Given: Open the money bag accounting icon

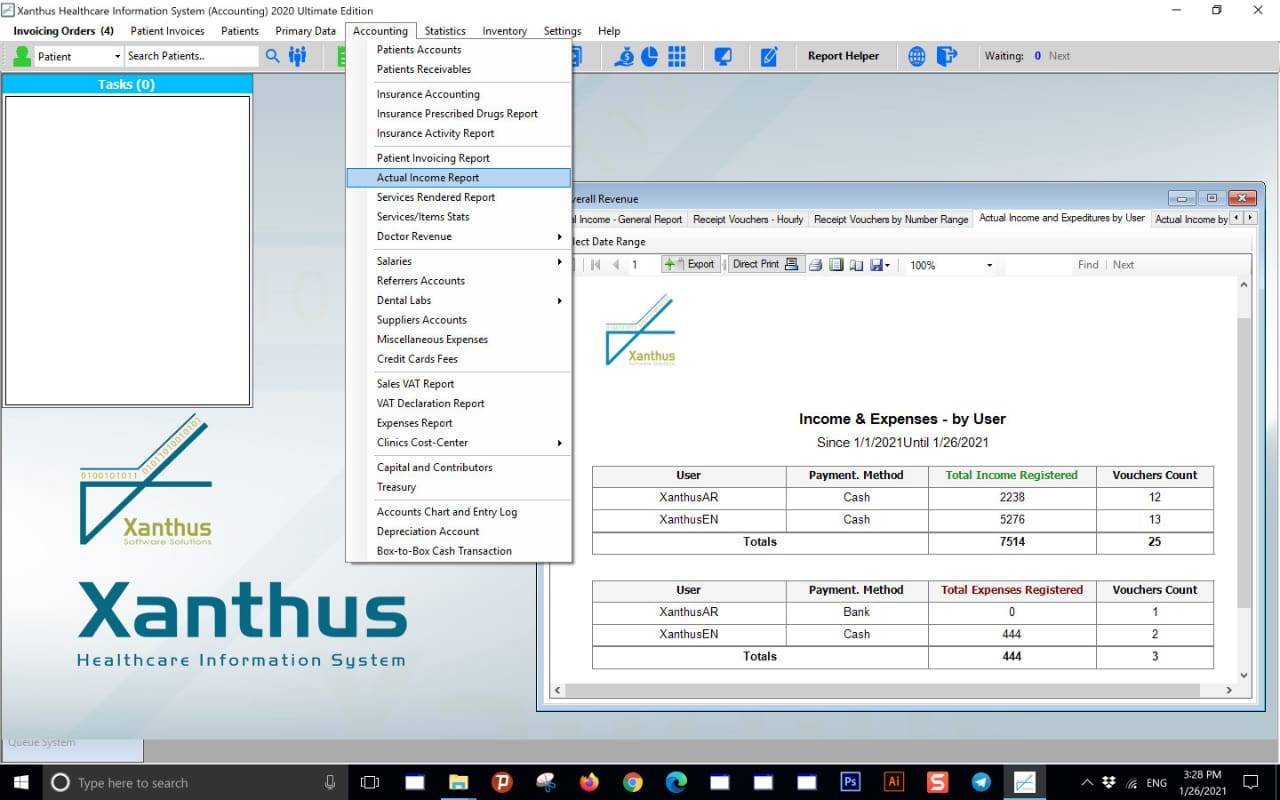Looking at the screenshot, I should click(625, 56).
